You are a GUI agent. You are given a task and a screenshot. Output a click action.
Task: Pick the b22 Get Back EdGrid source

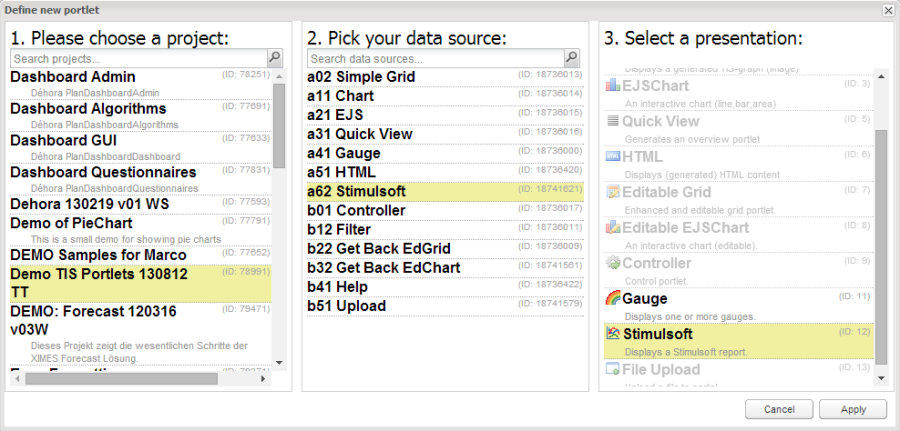(x=445, y=248)
